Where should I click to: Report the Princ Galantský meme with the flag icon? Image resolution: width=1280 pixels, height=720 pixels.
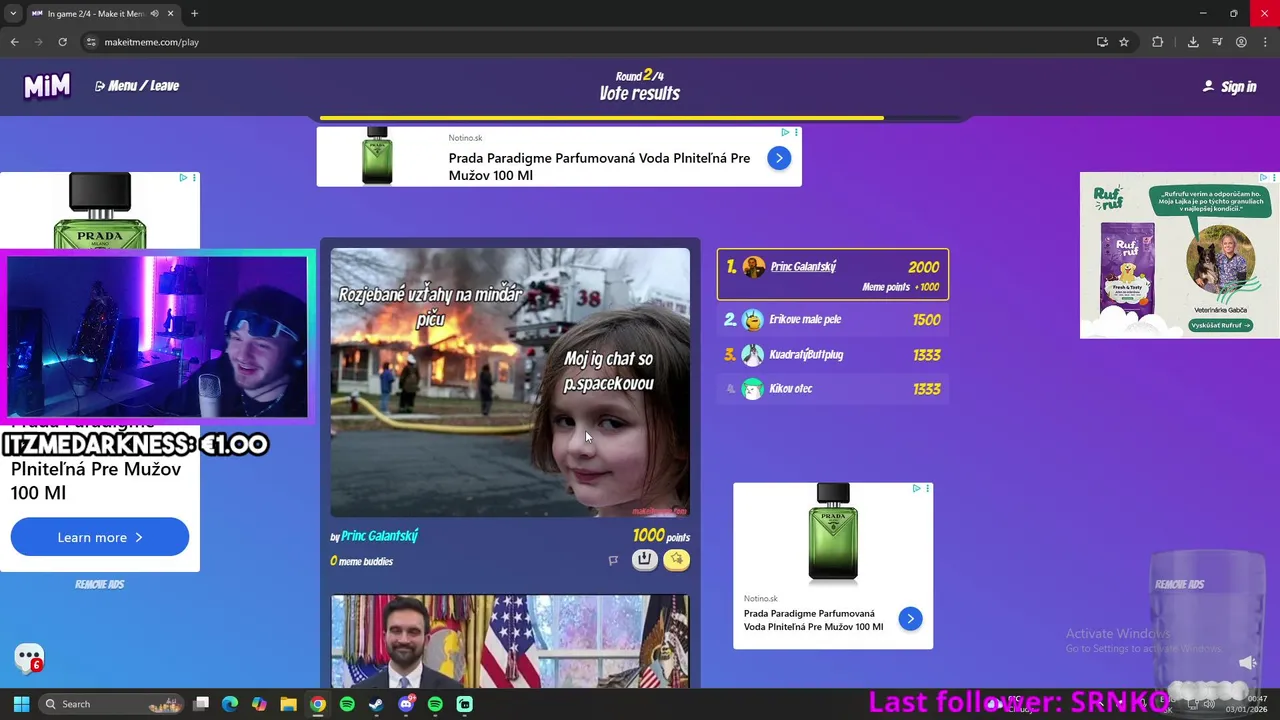click(613, 560)
